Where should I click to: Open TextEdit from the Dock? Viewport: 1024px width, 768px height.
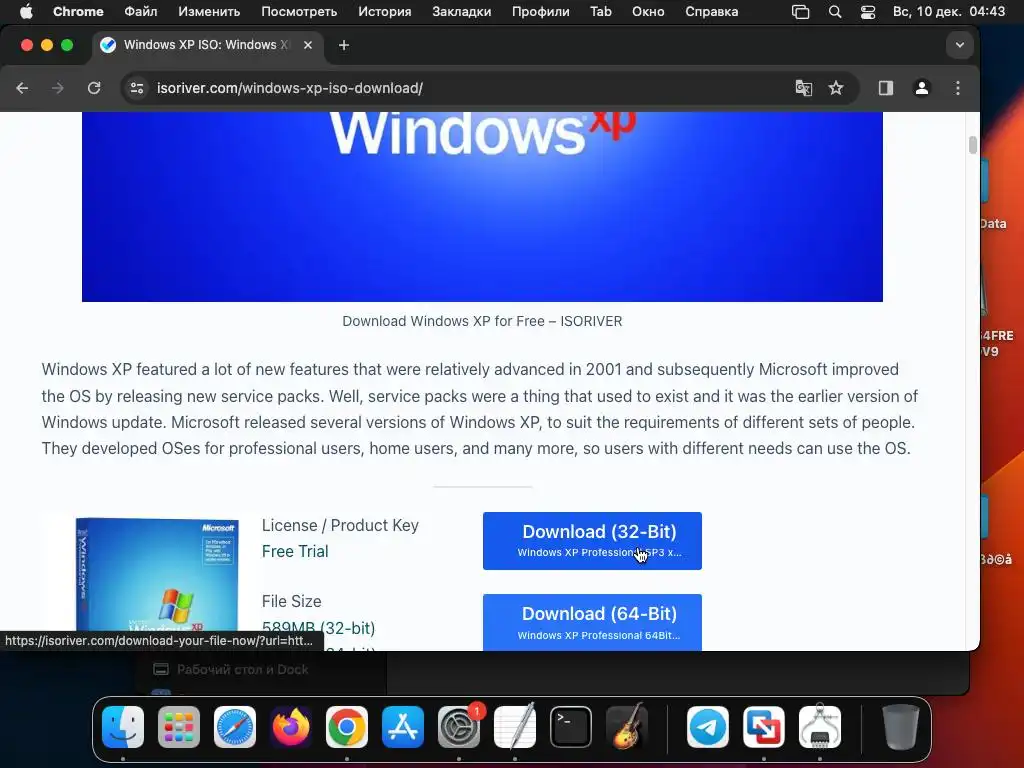[x=515, y=727]
